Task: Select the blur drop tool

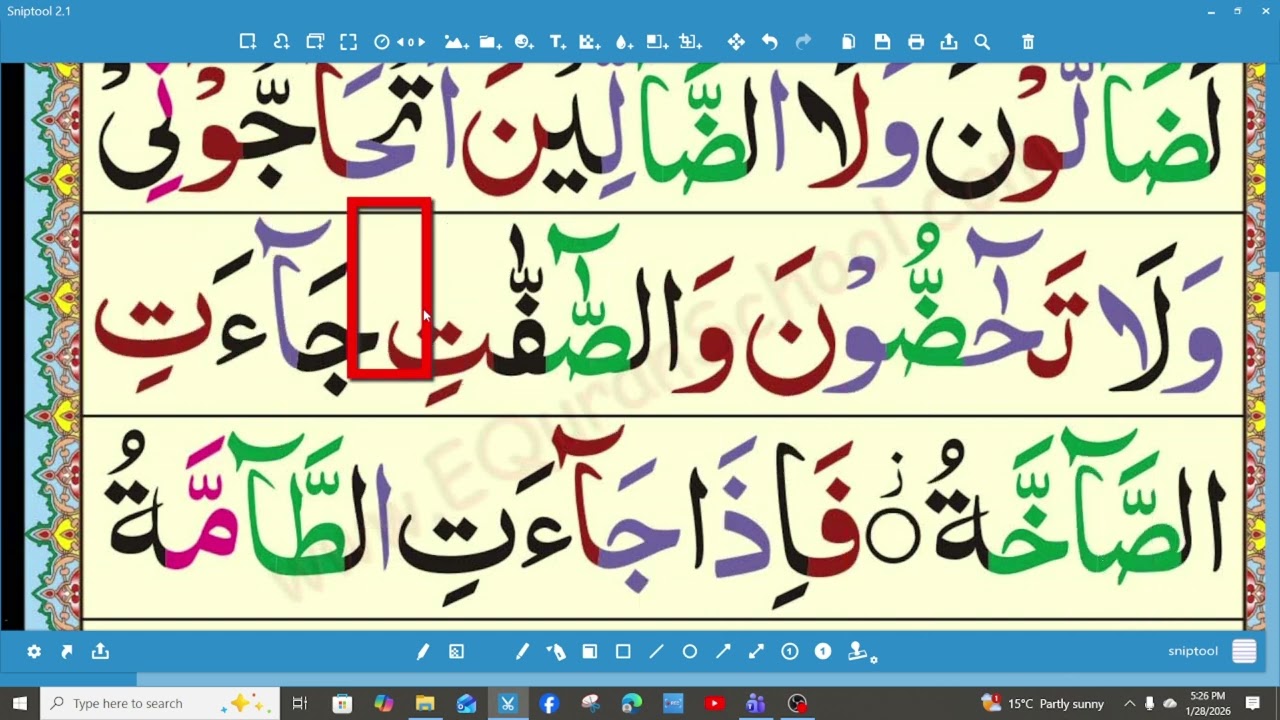Action: (x=623, y=42)
